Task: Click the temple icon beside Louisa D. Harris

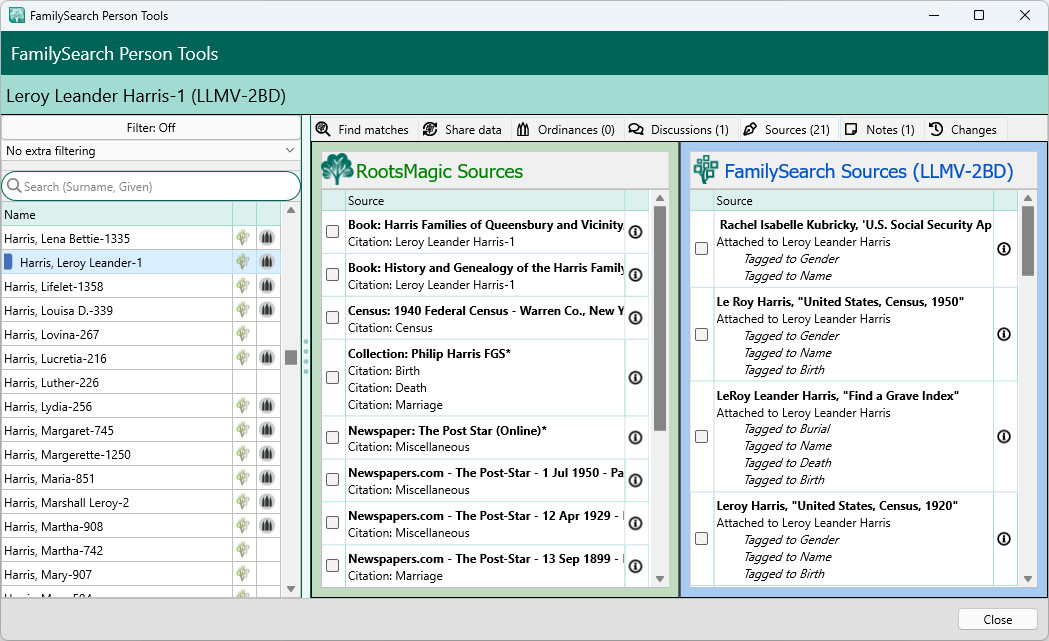Action: pyautogui.click(x=267, y=310)
